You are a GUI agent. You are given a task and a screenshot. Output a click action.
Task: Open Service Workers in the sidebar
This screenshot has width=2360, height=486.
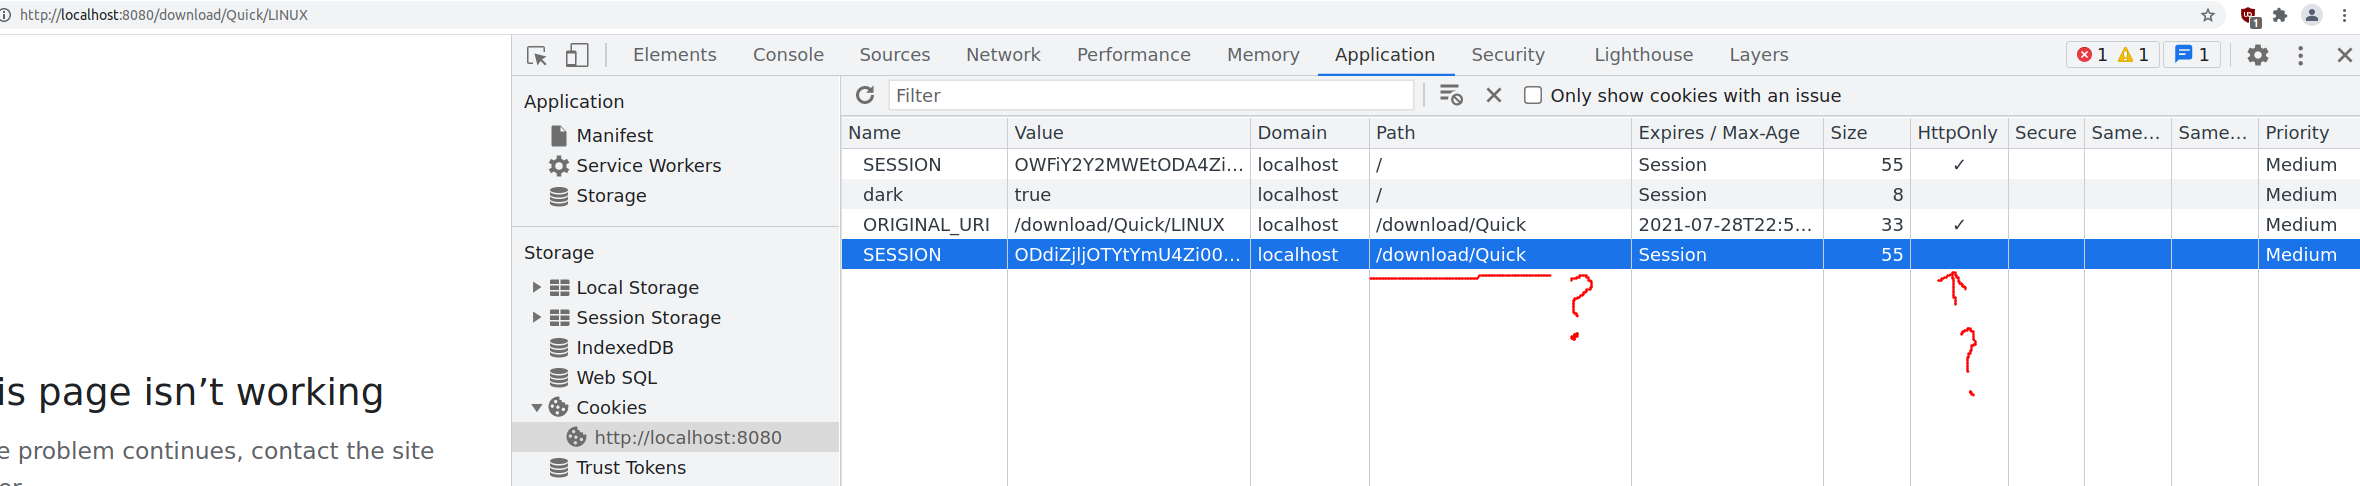[648, 165]
